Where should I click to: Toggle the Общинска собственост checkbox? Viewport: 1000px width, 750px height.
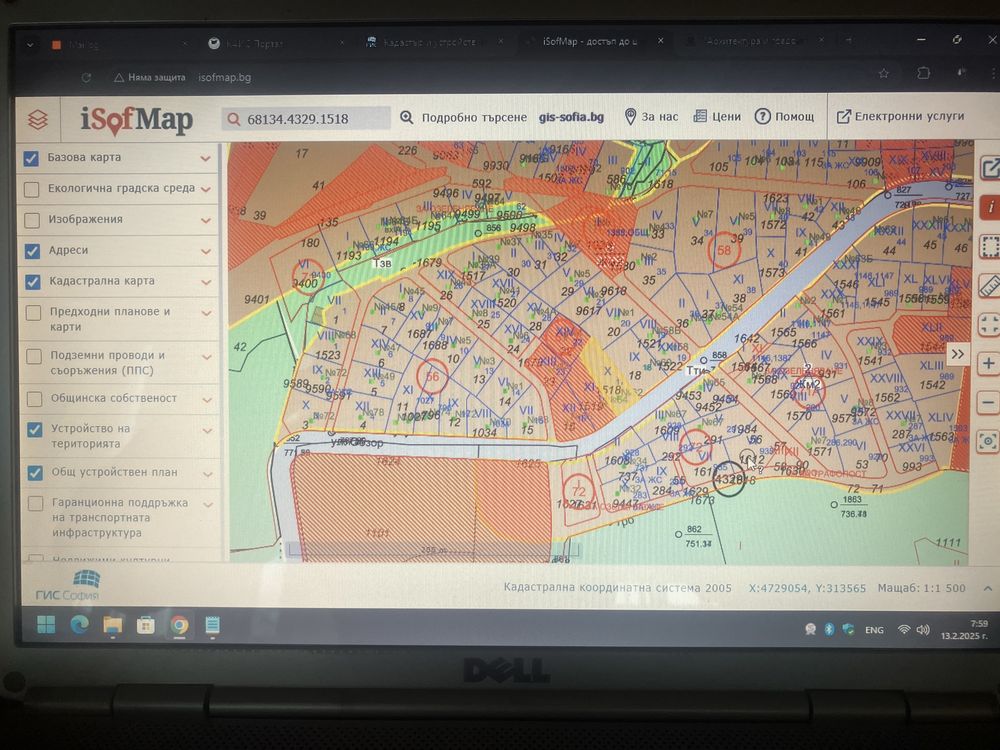[34, 399]
